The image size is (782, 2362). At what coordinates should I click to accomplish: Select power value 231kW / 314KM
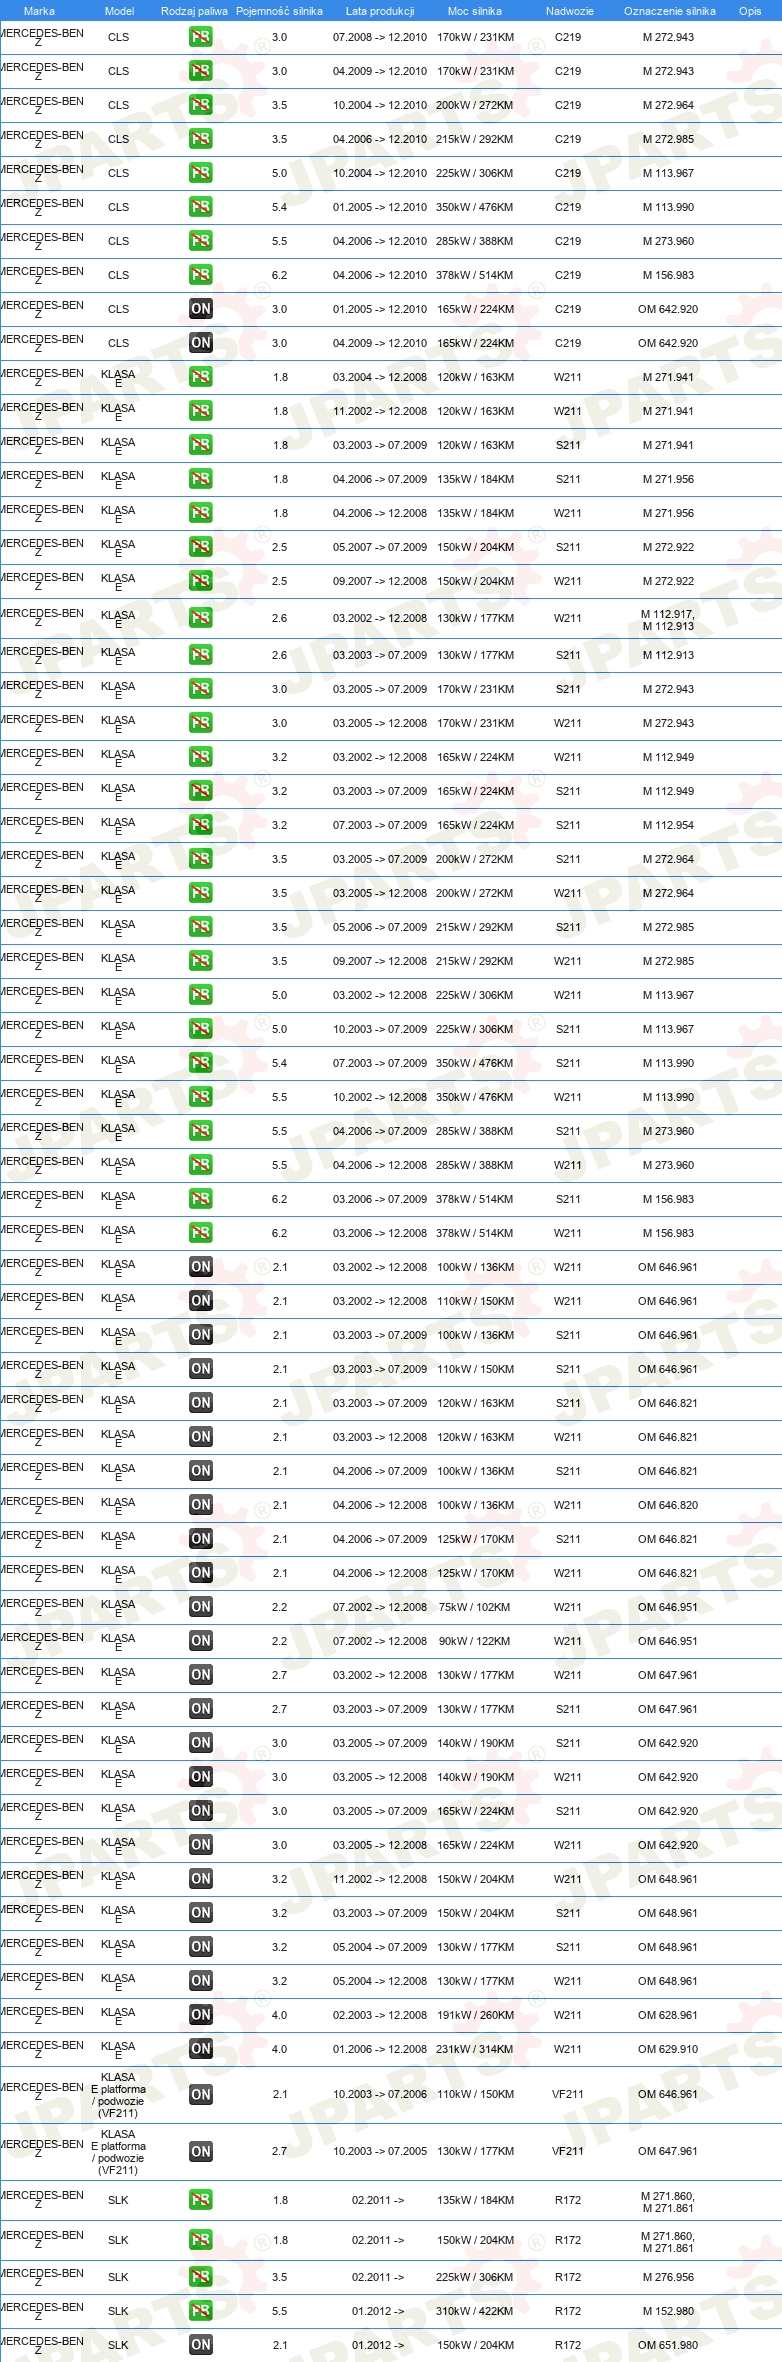(474, 2049)
